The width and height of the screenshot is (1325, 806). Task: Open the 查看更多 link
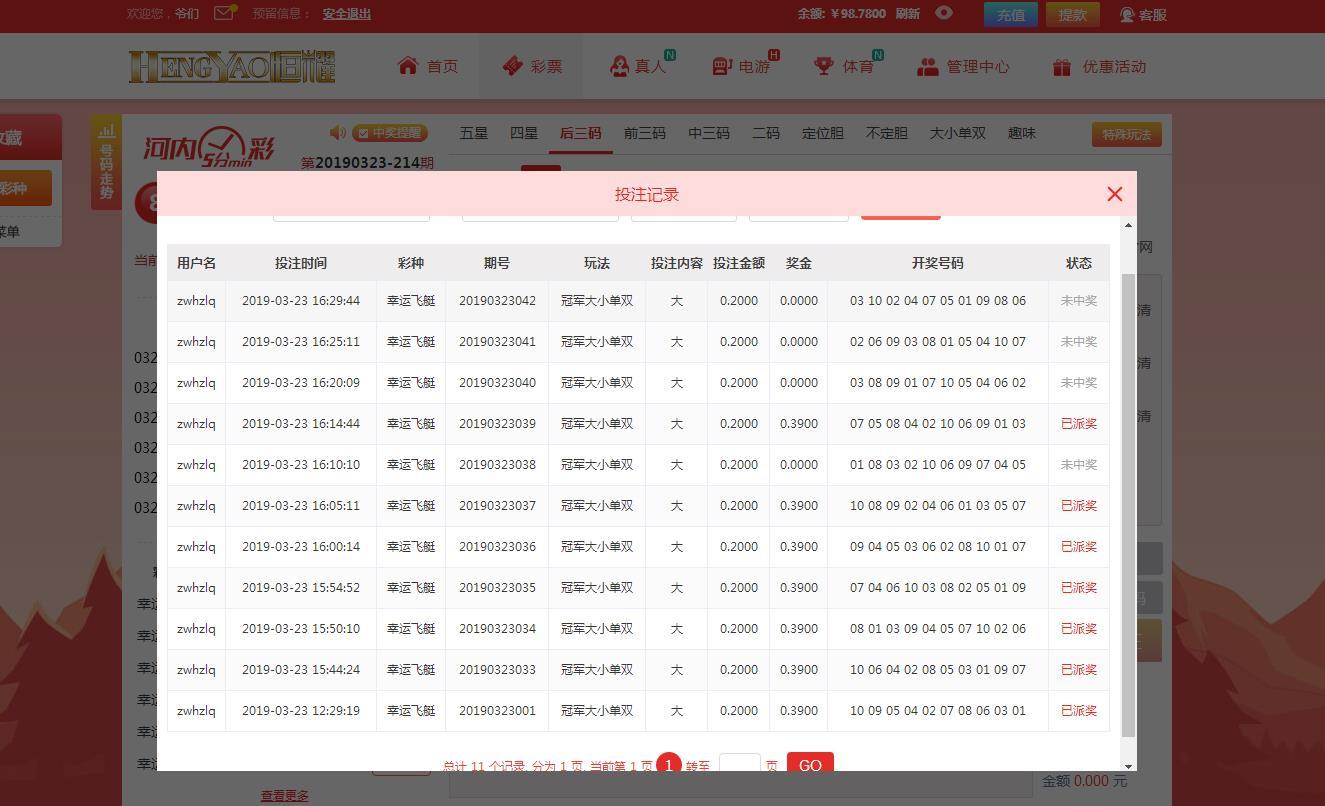click(x=285, y=796)
